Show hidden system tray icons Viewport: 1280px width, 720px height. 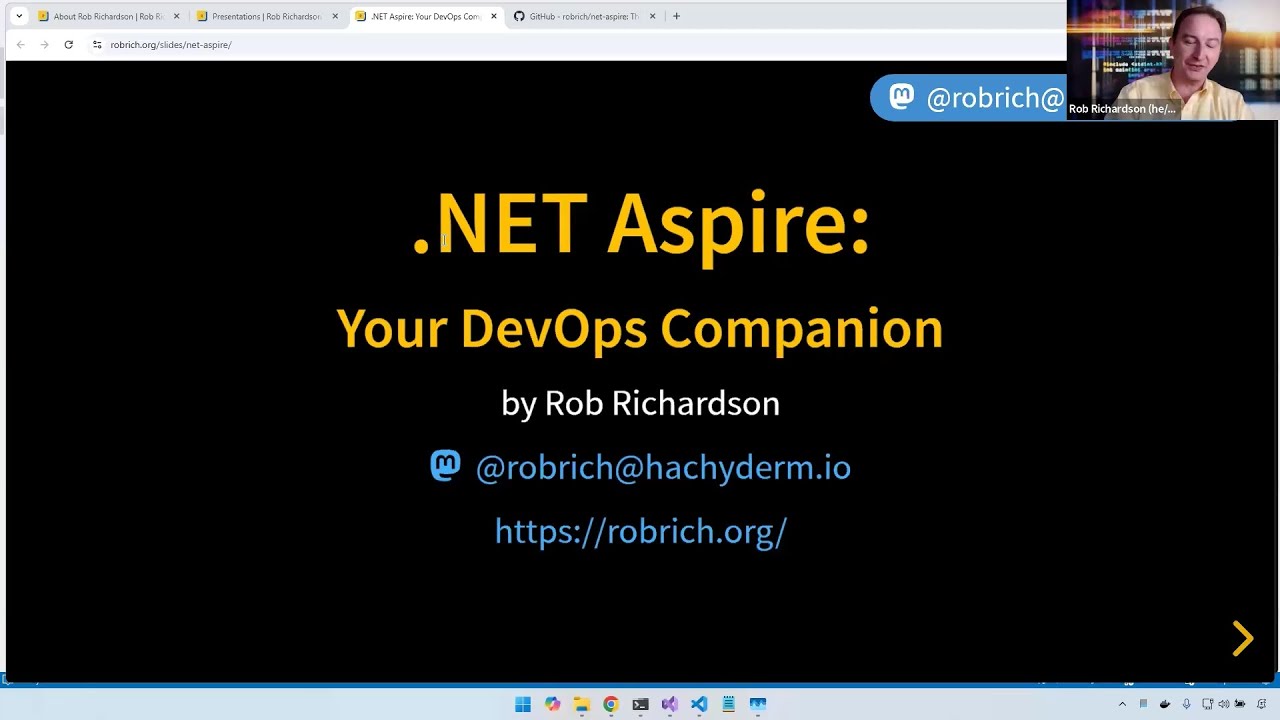click(x=1122, y=704)
